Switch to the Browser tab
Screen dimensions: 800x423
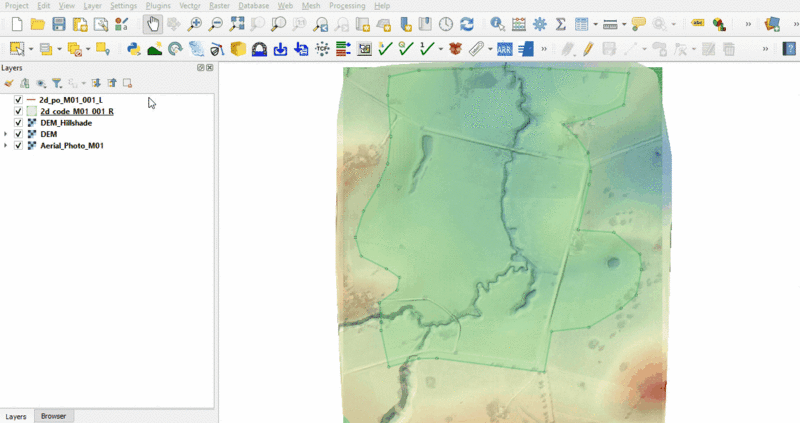(52, 416)
